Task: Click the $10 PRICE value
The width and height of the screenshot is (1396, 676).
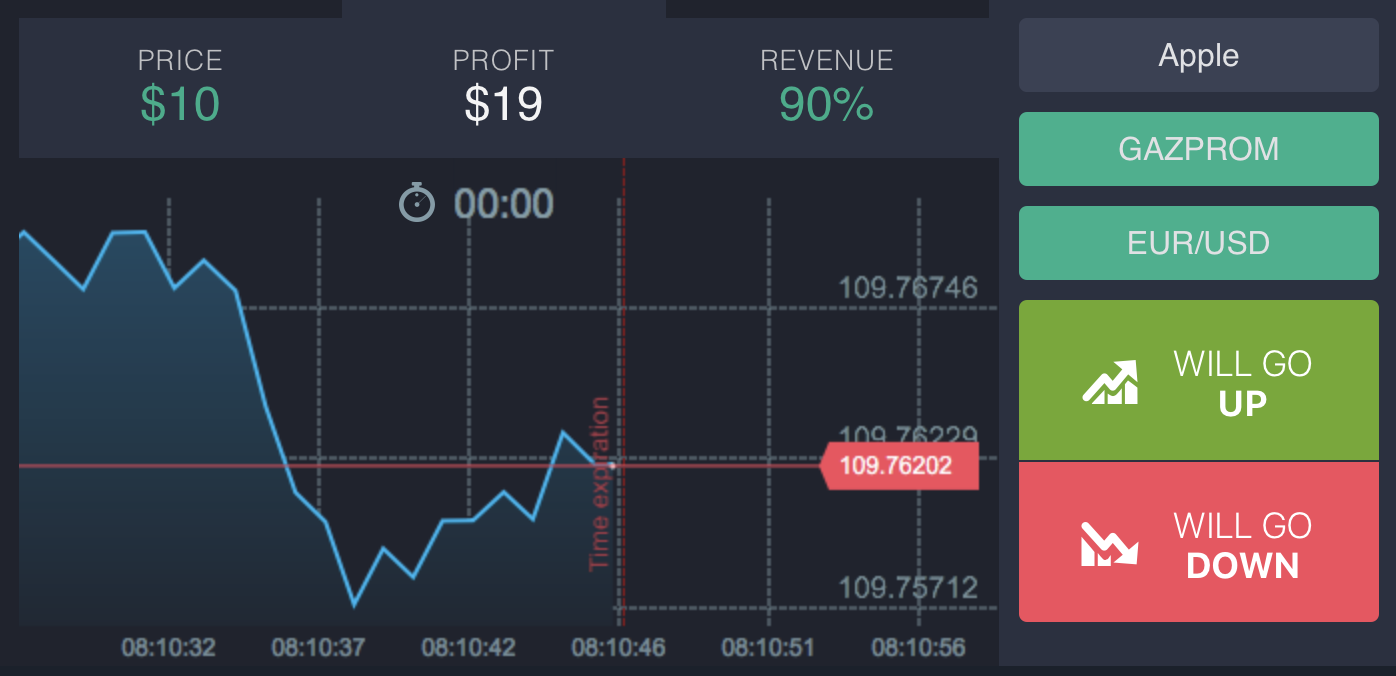Action: pyautogui.click(x=180, y=104)
